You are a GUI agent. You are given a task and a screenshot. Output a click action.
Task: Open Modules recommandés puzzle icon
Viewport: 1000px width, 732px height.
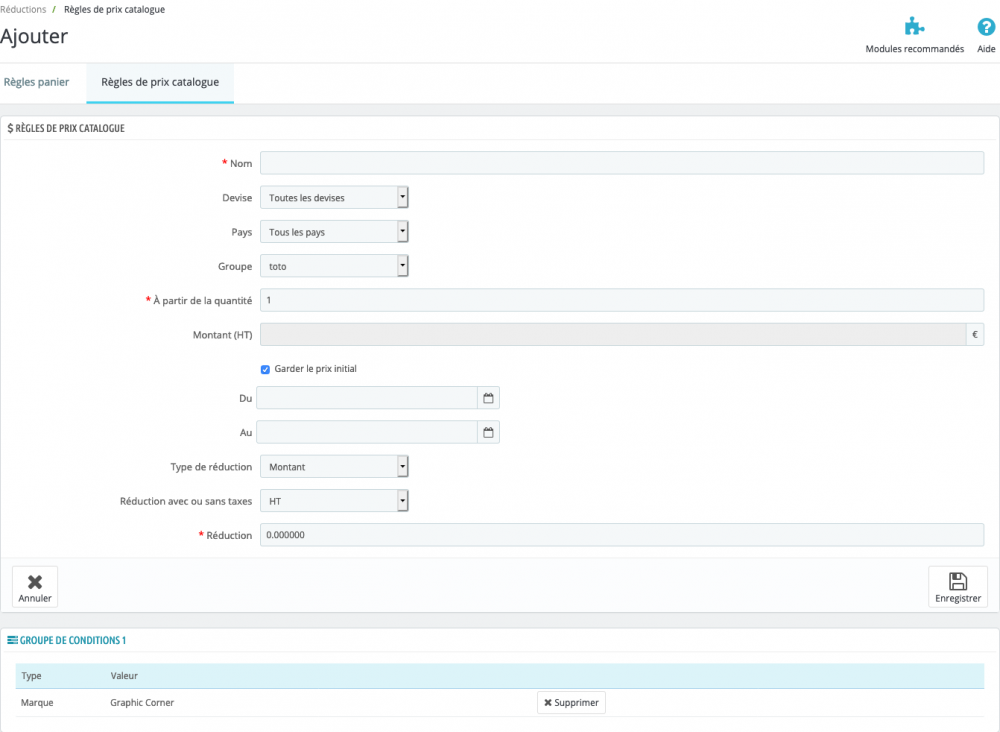pos(914,27)
